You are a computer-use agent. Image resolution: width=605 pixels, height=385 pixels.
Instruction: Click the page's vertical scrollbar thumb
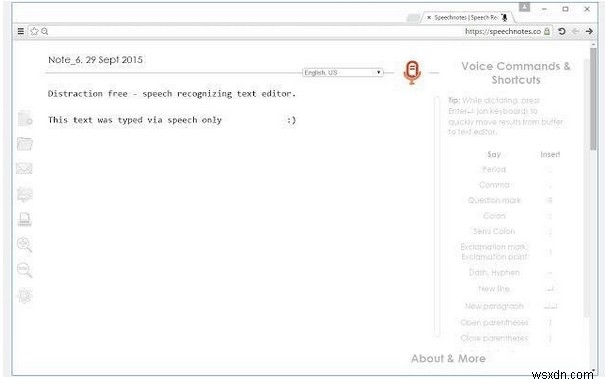pyautogui.click(x=593, y=99)
